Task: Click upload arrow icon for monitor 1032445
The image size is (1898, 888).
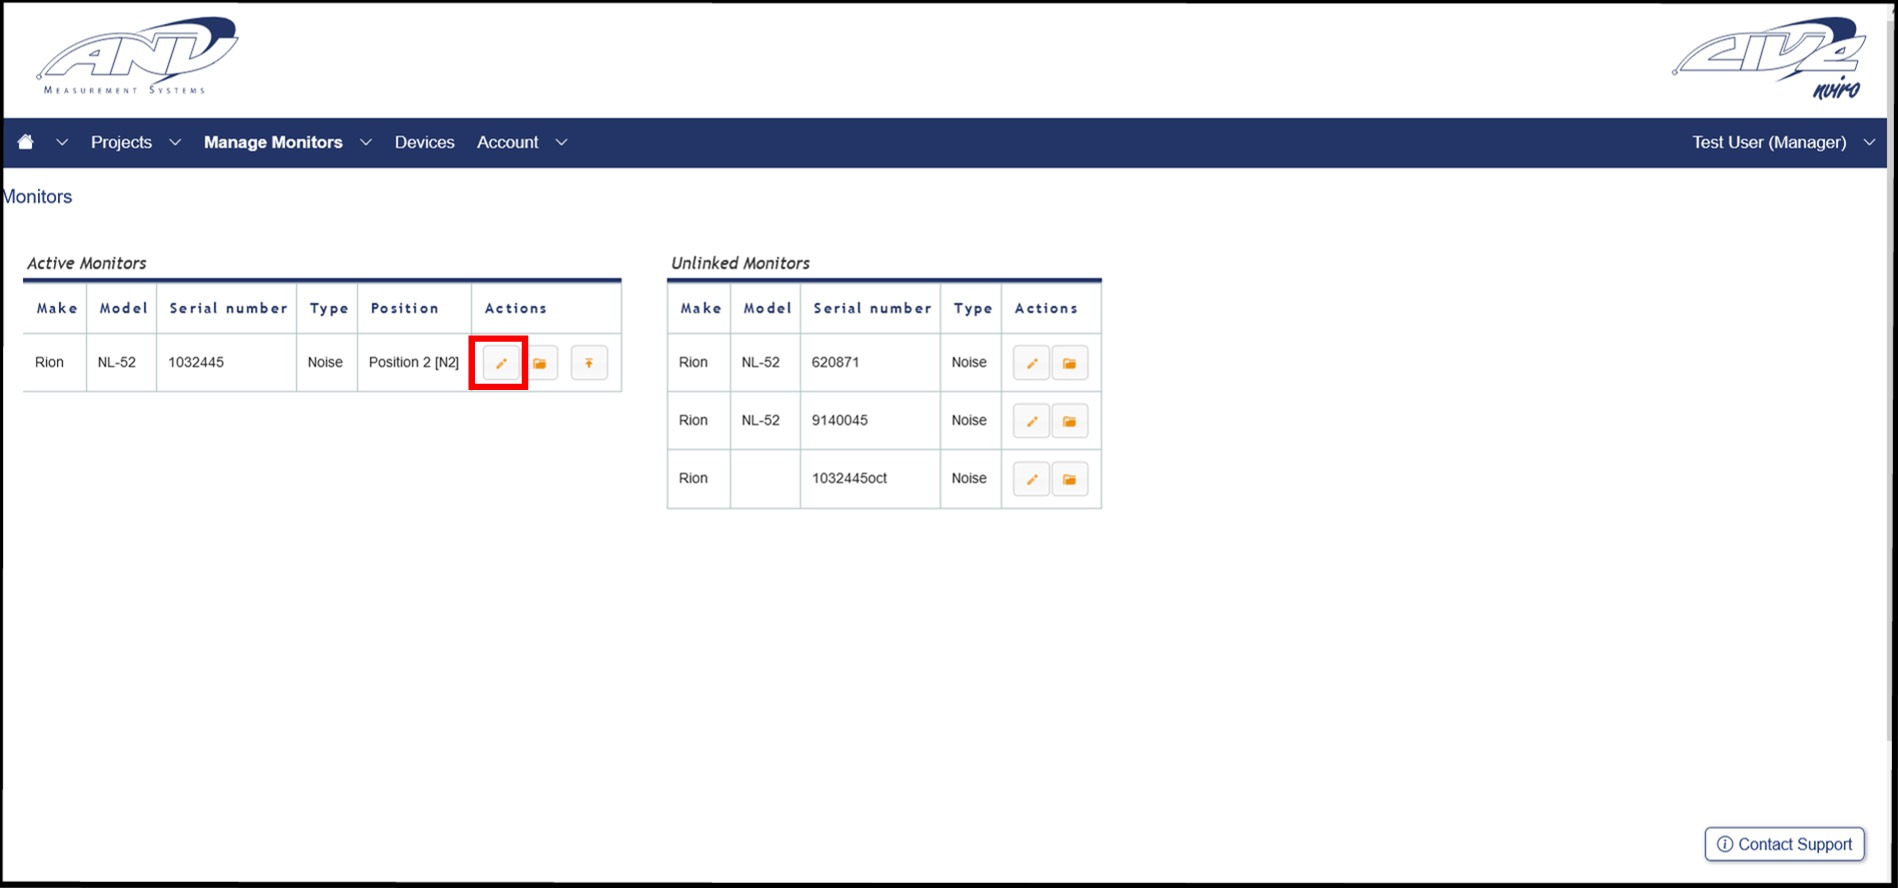Action: coord(589,363)
